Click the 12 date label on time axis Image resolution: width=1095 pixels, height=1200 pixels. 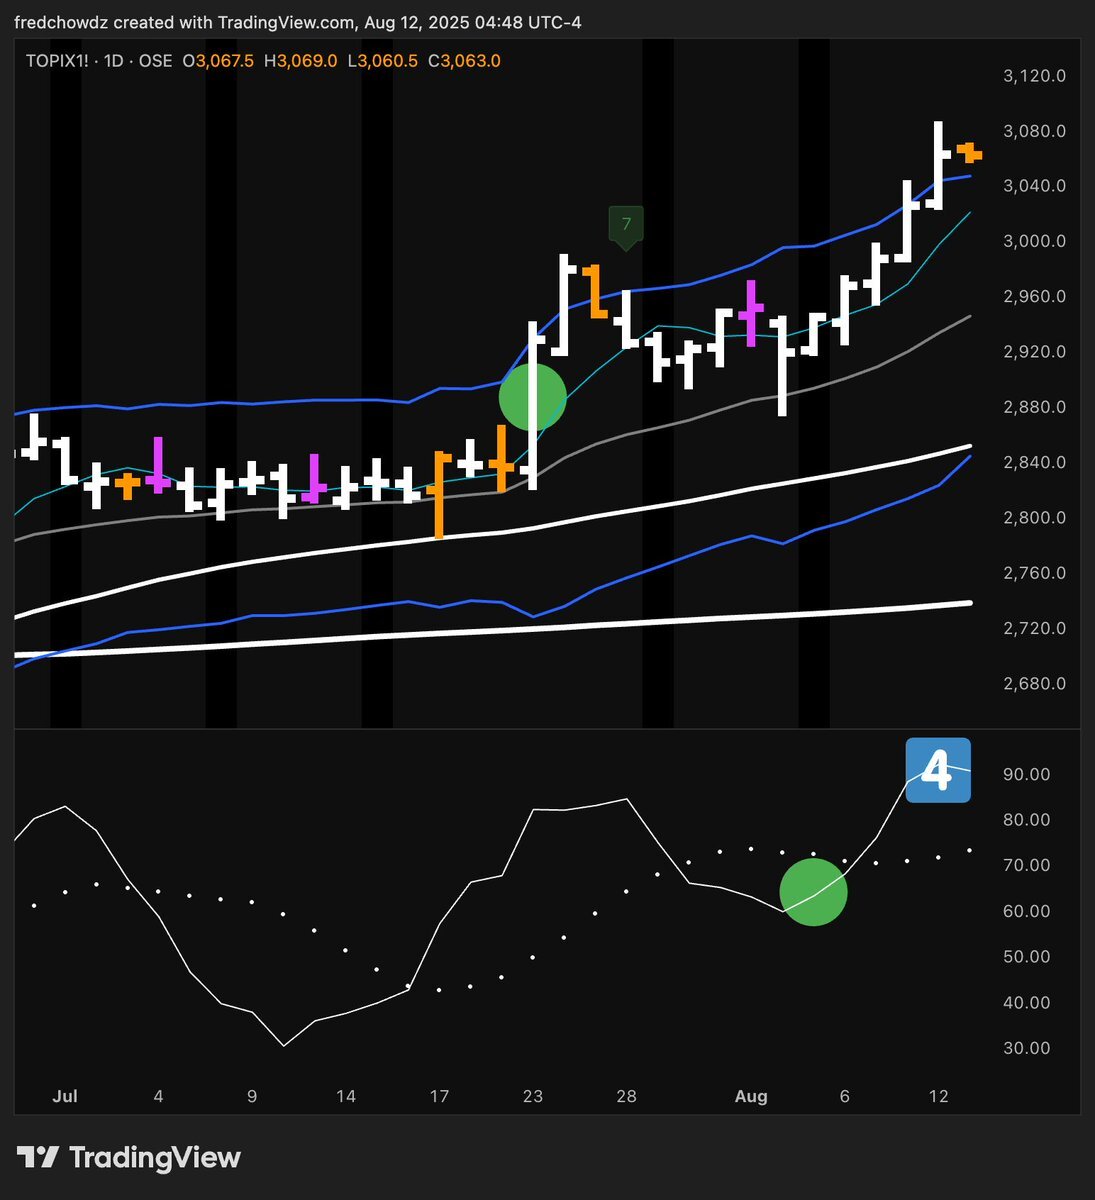click(x=938, y=1096)
